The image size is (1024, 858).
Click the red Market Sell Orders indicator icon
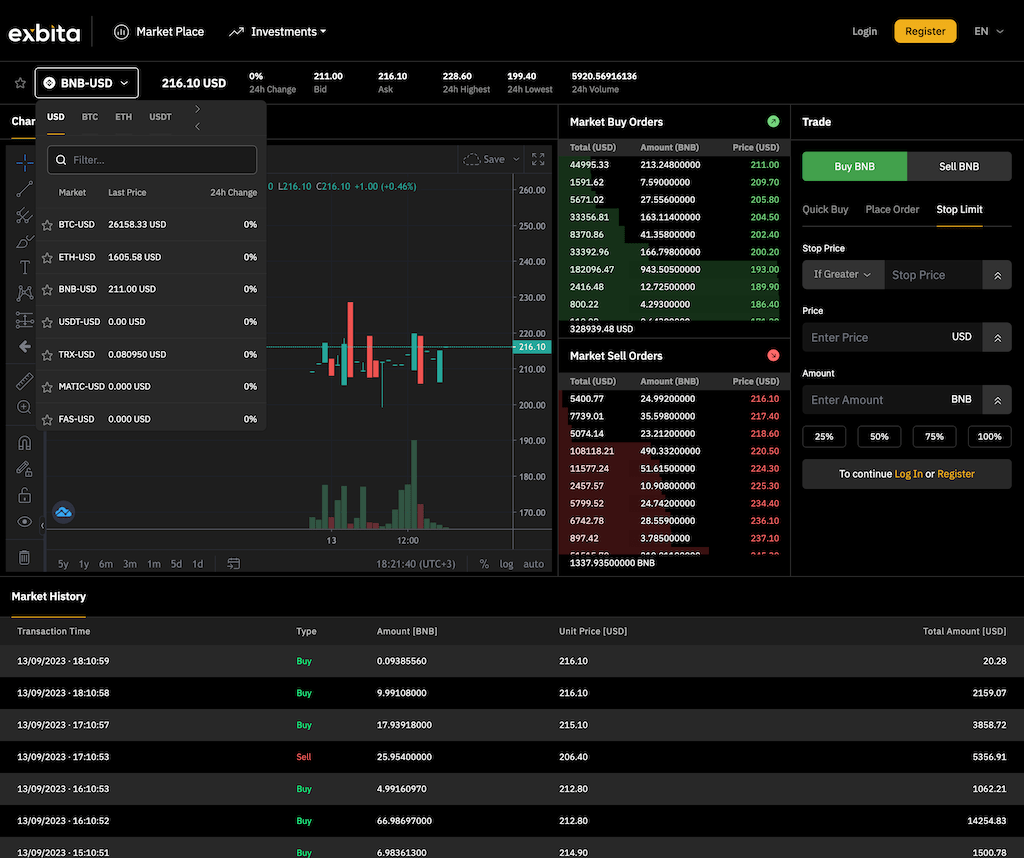point(773,355)
